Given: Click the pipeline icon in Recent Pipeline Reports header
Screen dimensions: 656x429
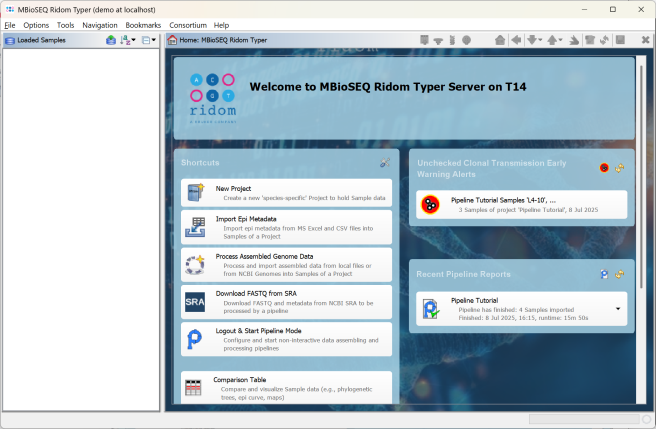Looking at the screenshot, I should [604, 274].
